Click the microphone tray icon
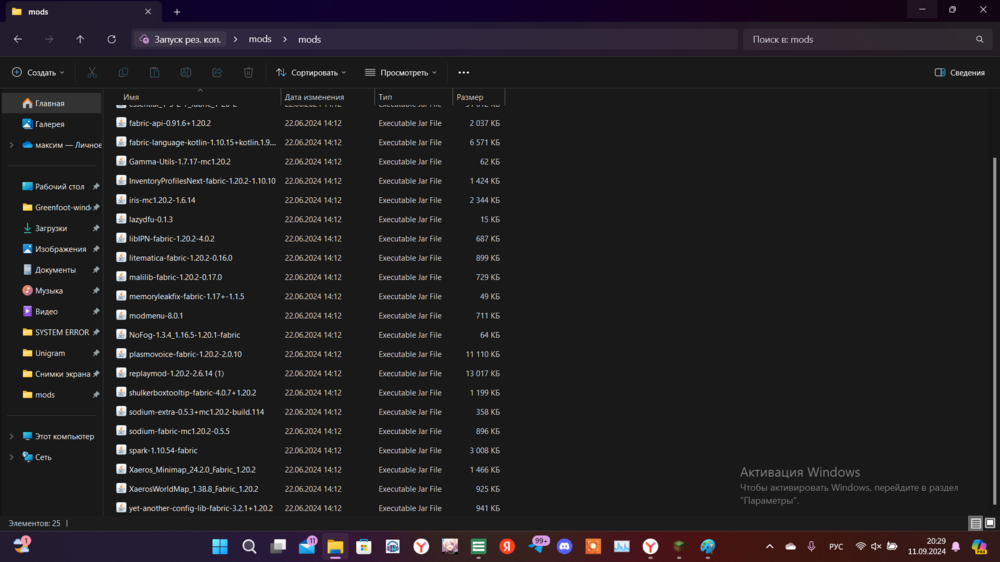Screen dimensions: 1000x562 click(811, 547)
